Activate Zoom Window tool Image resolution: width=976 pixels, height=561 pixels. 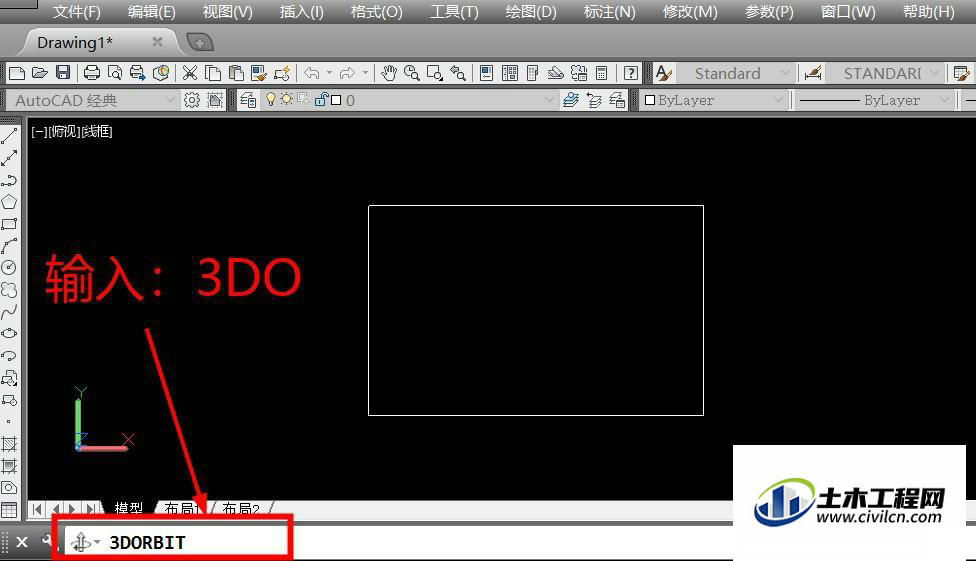434,73
